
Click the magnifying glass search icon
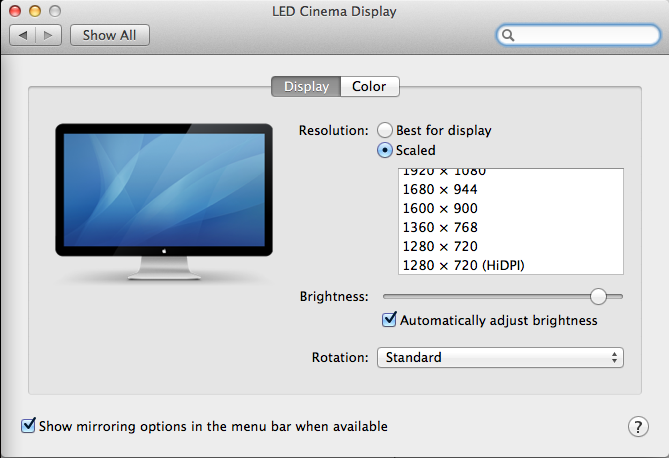[x=508, y=35]
